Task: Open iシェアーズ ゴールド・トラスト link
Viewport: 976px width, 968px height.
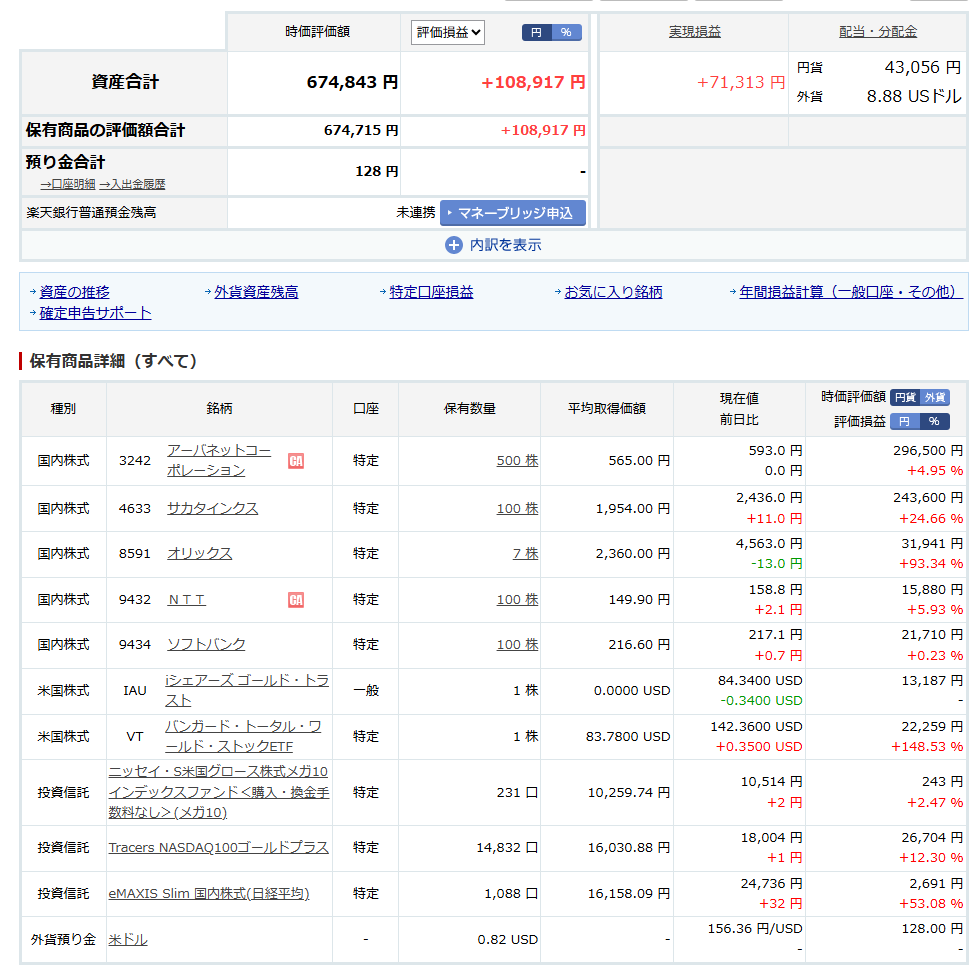Action: 246,690
